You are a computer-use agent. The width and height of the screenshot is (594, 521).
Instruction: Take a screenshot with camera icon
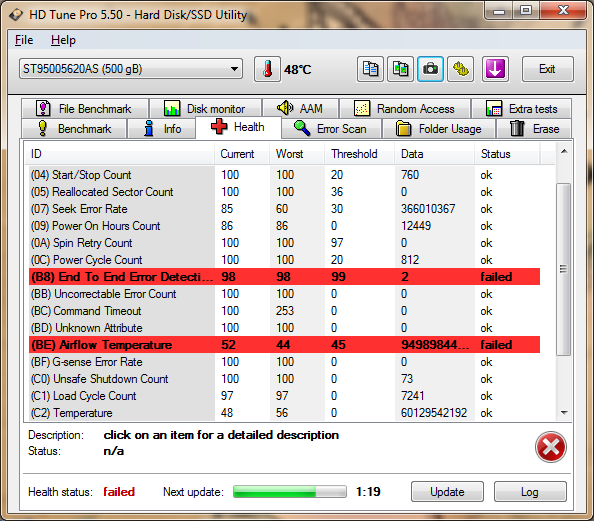(x=430, y=69)
